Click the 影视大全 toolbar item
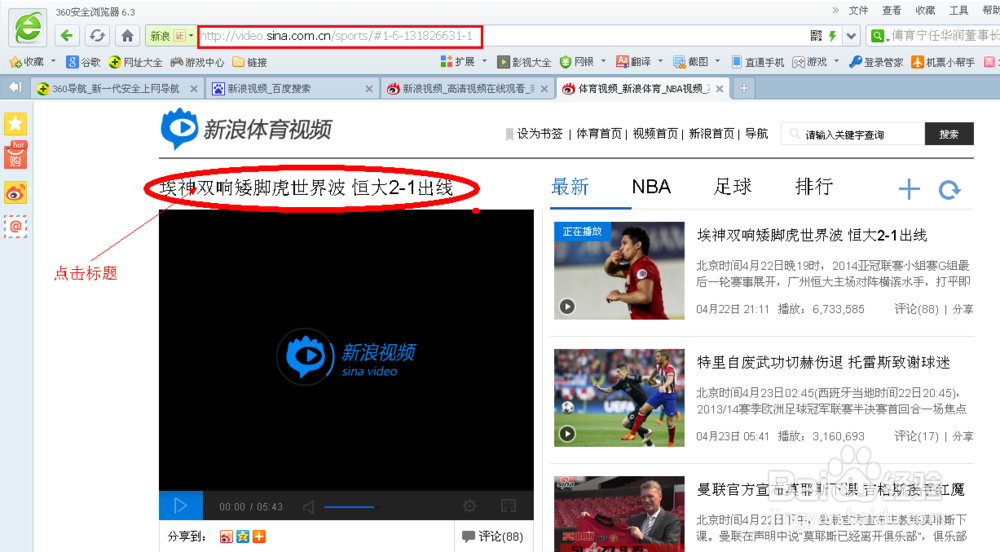Viewport: 1000px width, 552px height. [x=524, y=62]
